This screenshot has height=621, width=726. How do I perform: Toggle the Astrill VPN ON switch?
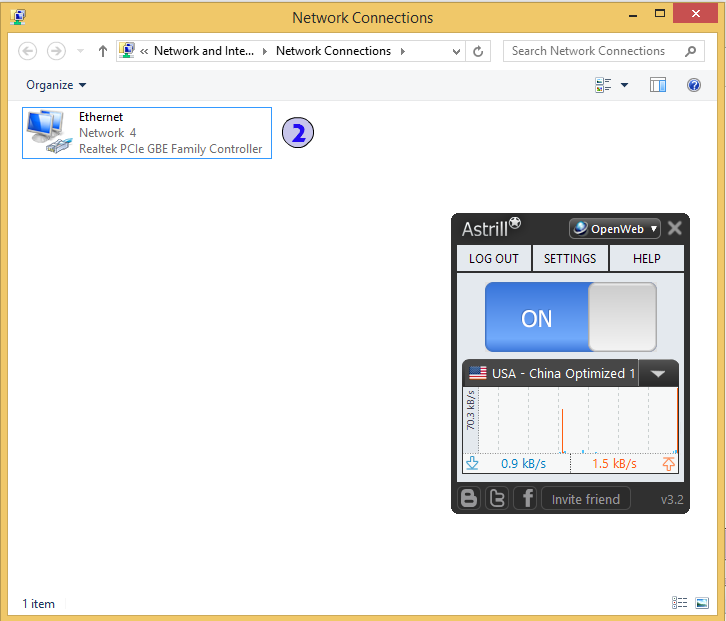[x=570, y=317]
